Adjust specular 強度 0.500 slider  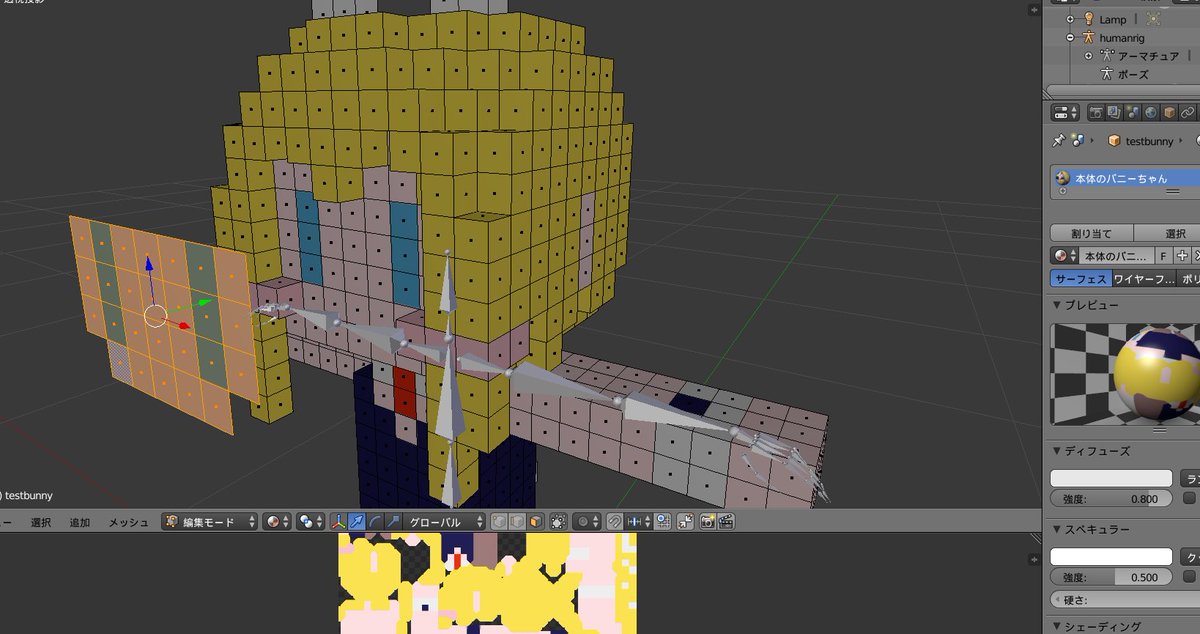pos(1111,577)
